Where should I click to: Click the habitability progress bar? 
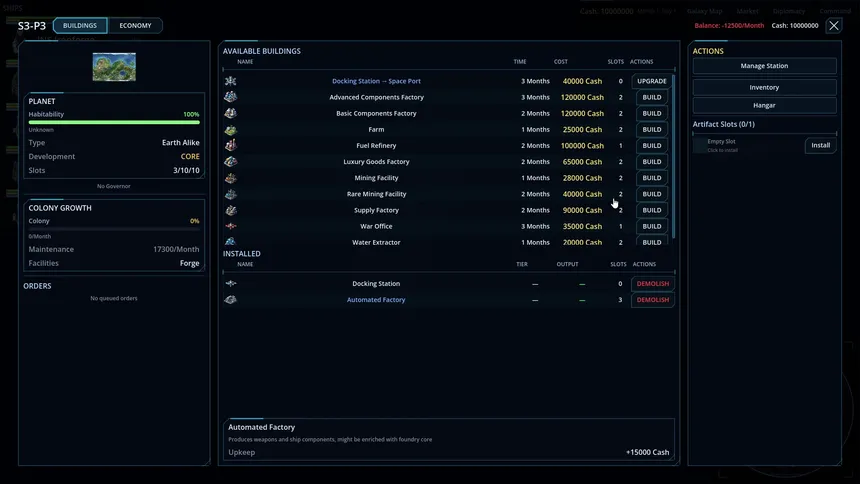click(114, 122)
